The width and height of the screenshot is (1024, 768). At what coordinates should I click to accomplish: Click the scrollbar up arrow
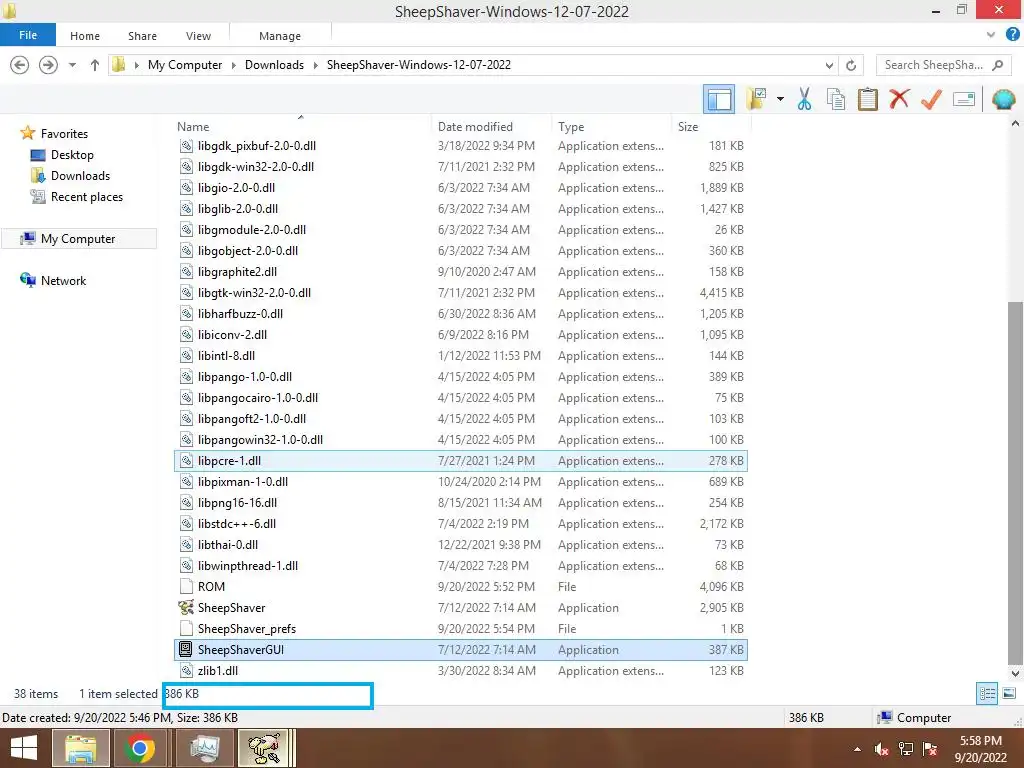coord(1015,123)
